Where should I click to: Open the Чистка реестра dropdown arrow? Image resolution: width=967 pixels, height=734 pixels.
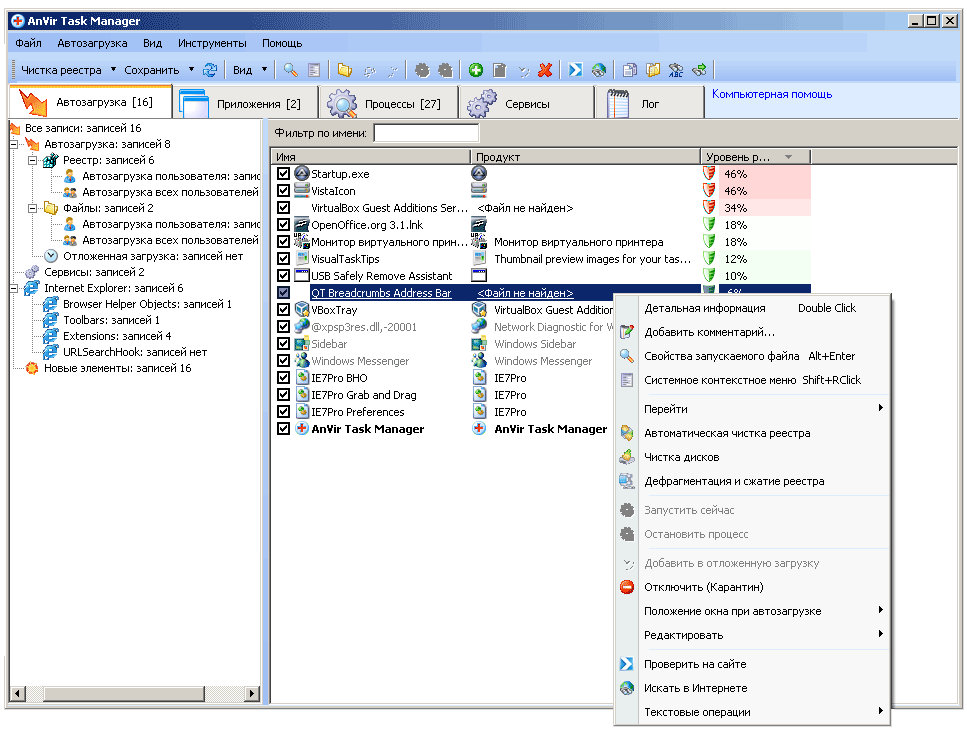click(x=113, y=70)
